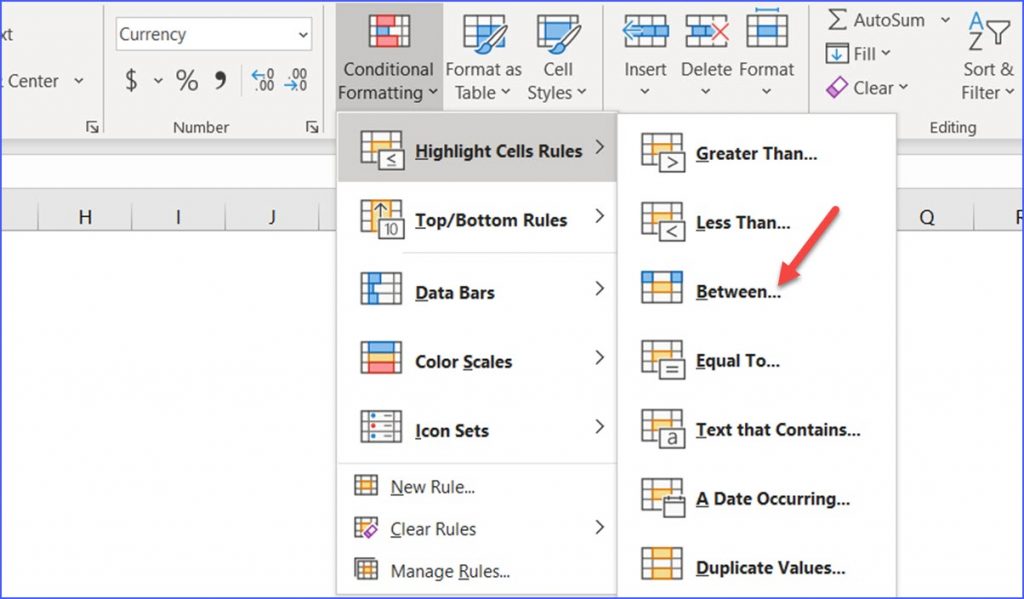This screenshot has width=1024, height=599.
Task: Click the Accounting dollar format icon
Action: click(x=131, y=81)
